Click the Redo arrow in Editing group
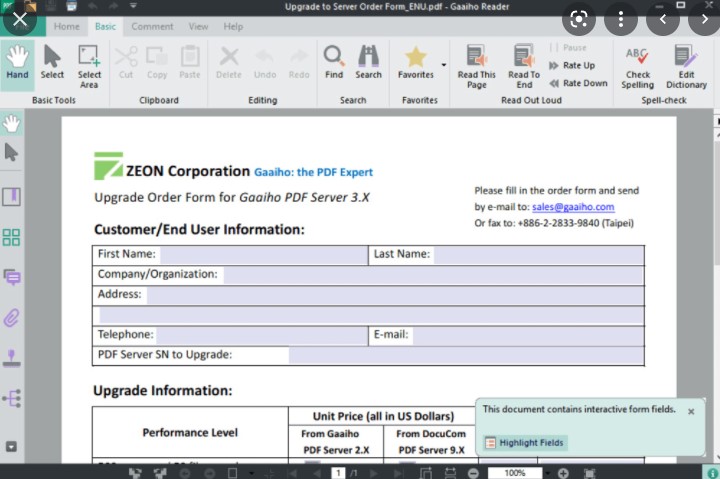Image resolution: width=720 pixels, height=479 pixels. (299, 62)
